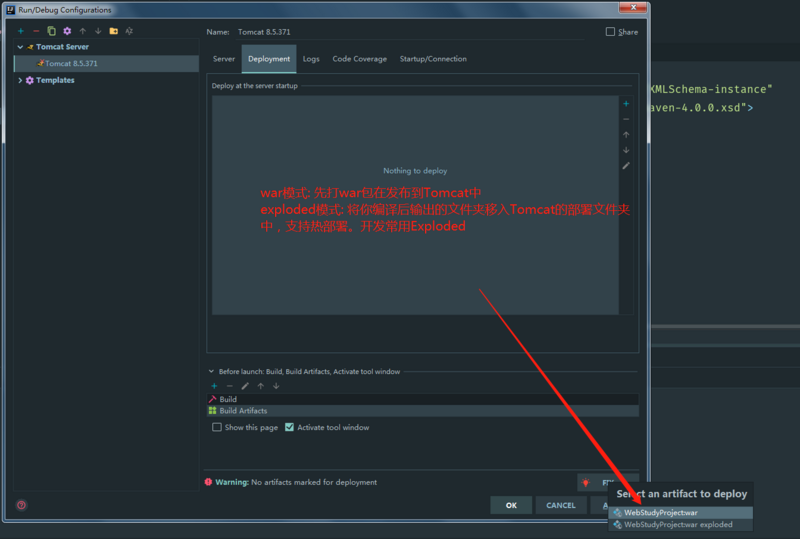Move deployment item up
800x539 pixels.
coord(626,135)
